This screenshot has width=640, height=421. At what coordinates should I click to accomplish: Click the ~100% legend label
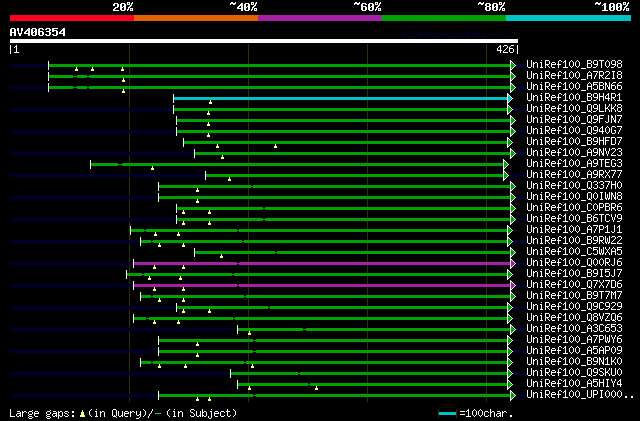611,7
